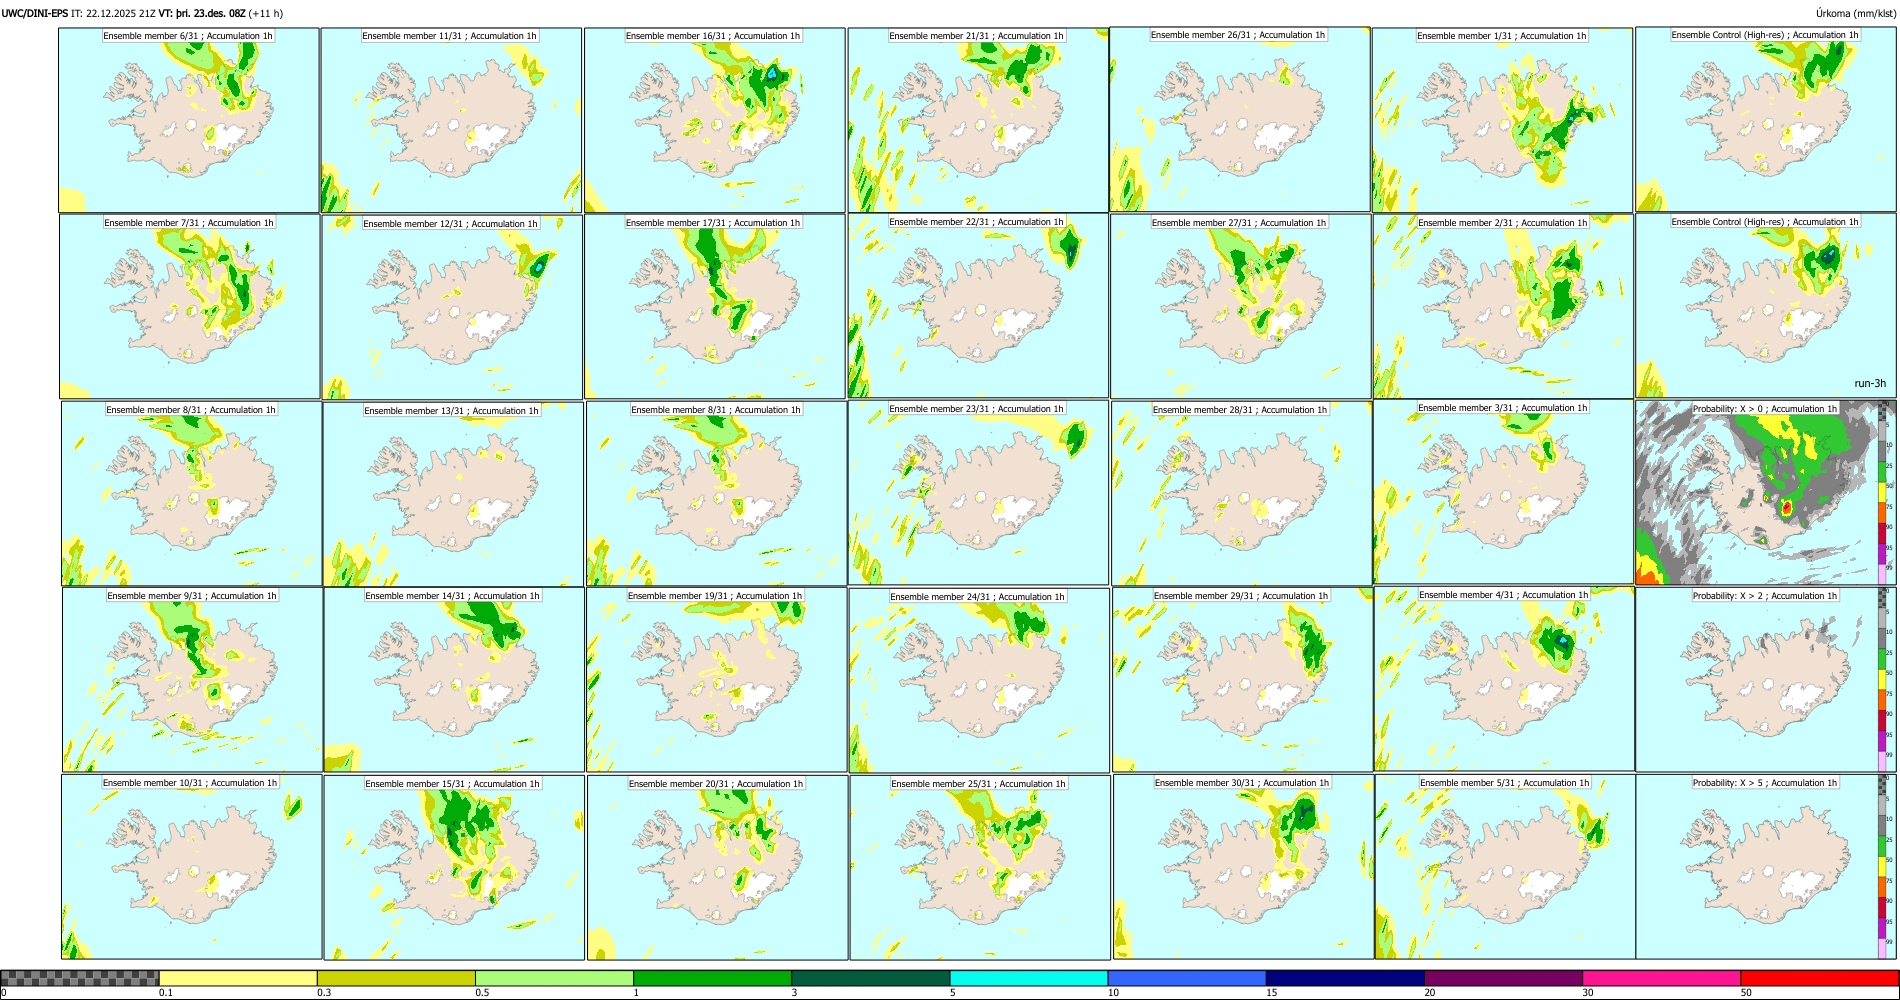
Task: Open the Ensemble member 19/31 map
Action: point(717,680)
